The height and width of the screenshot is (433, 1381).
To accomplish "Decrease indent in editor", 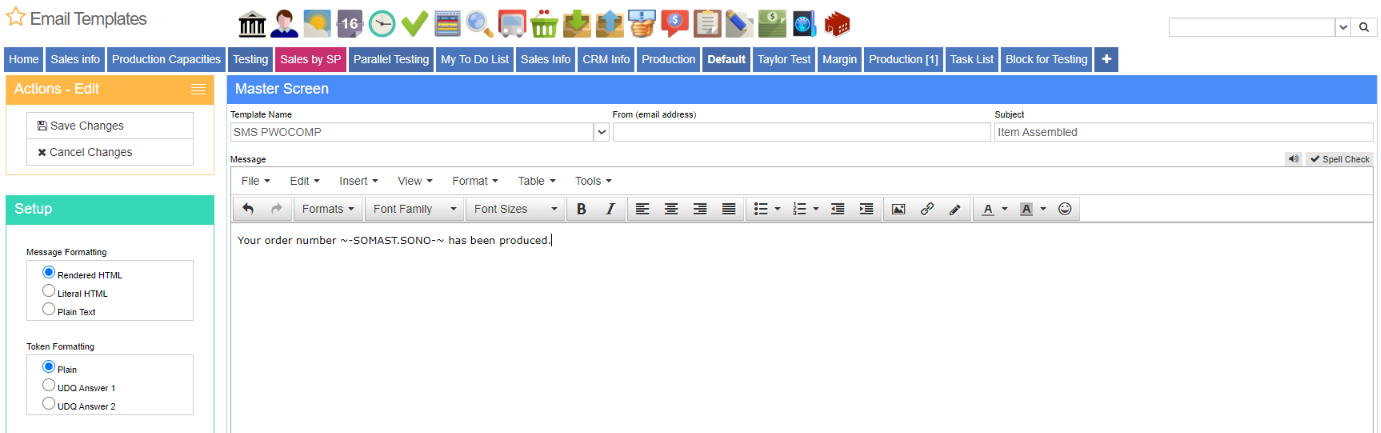I will pos(838,209).
